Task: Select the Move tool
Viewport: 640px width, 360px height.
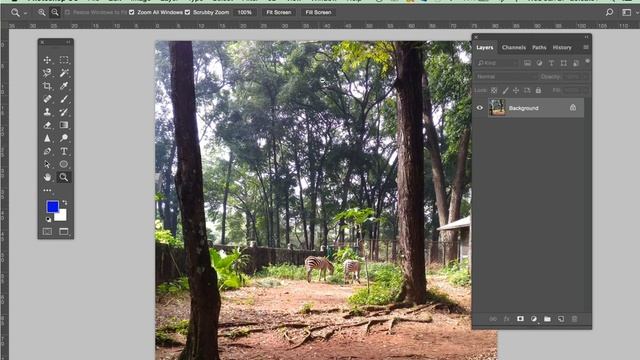Action: [47, 60]
